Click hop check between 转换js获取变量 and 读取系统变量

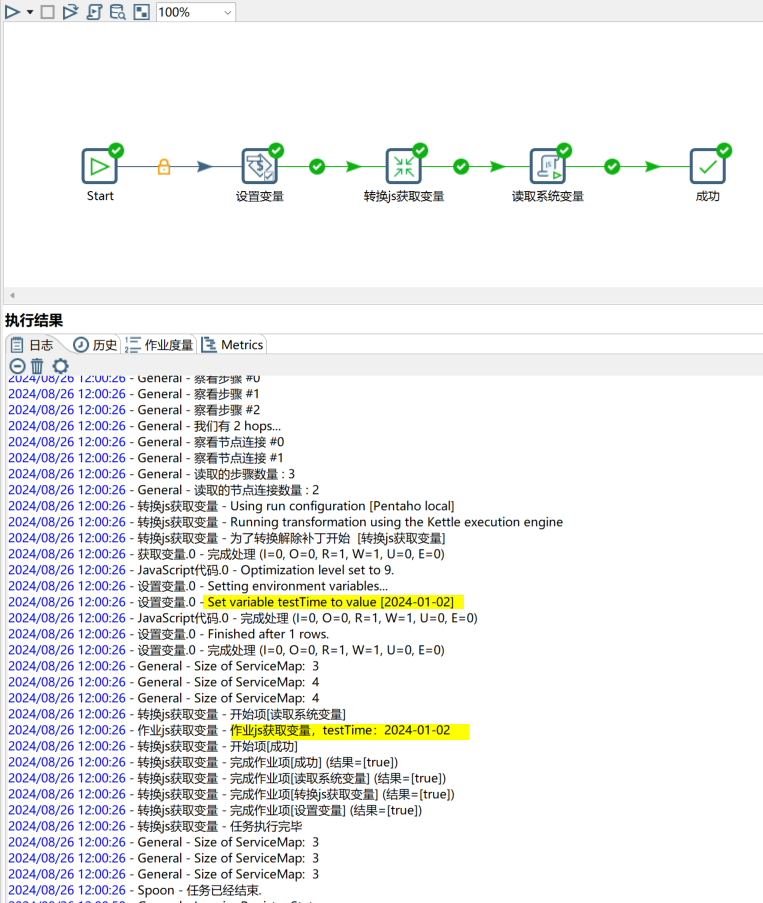[461, 167]
